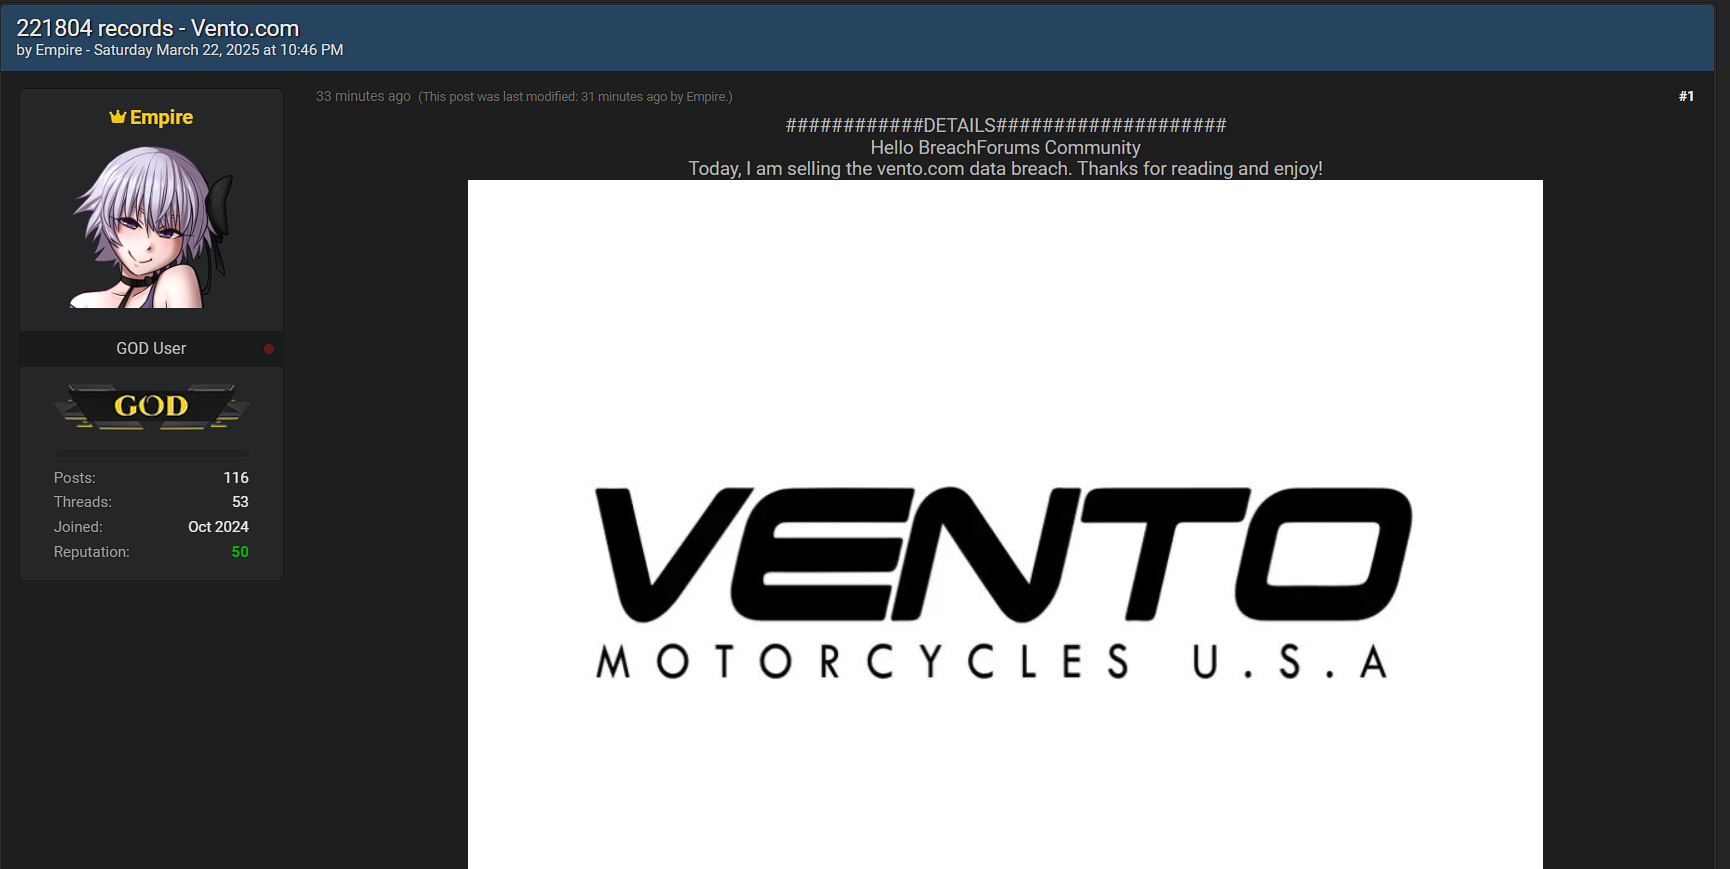Click the 'Oct 2024' joined date

point(218,527)
